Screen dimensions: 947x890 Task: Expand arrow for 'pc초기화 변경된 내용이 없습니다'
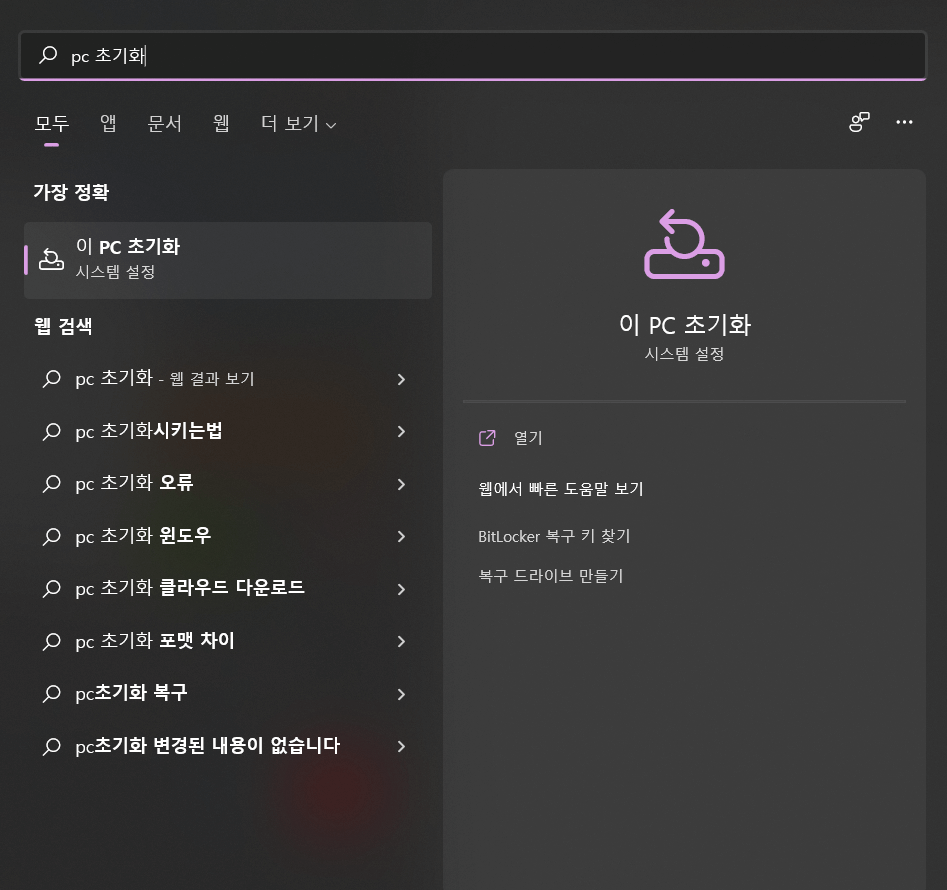coord(401,746)
